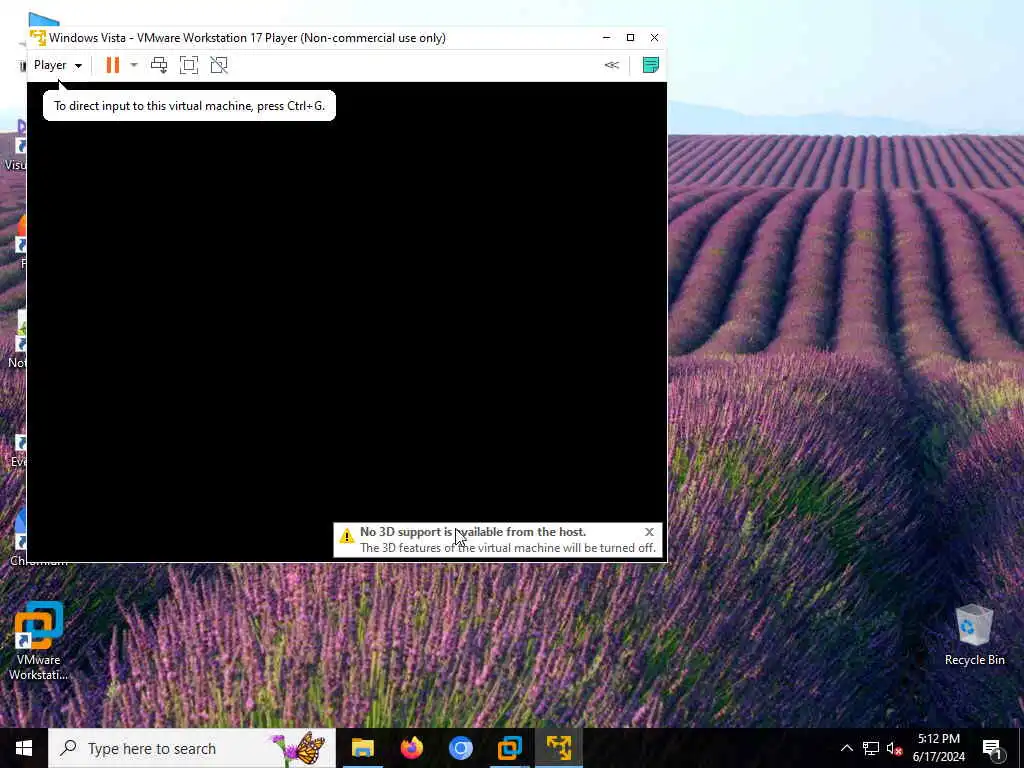This screenshot has width=1024, height=768.
Task: Open the green message log notes icon
Action: (x=650, y=65)
